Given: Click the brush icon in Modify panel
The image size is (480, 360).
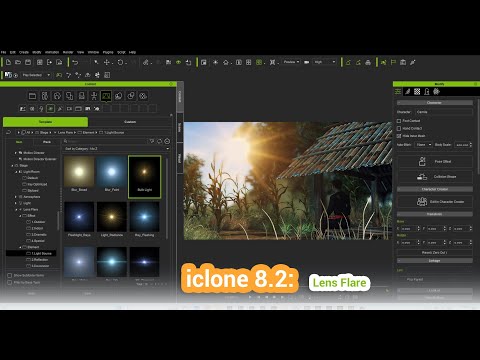Looking at the screenshot, I should 407,92.
